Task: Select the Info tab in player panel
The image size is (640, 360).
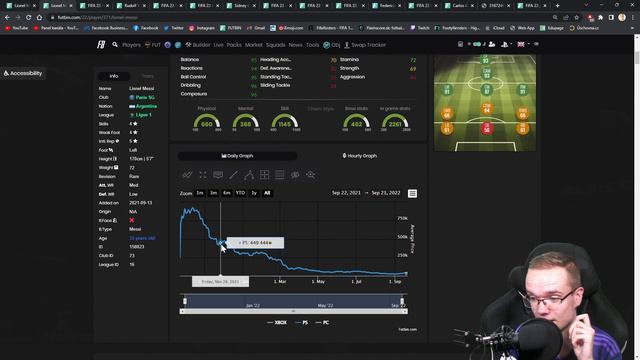Action: click(114, 76)
